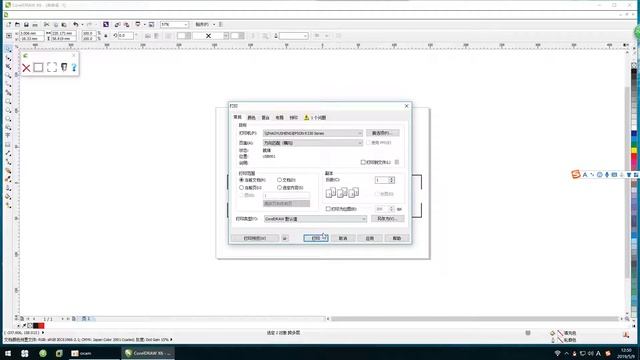Expand the arrow beside the Undo icon
This screenshot has width=640, height=360.
click(82, 24)
